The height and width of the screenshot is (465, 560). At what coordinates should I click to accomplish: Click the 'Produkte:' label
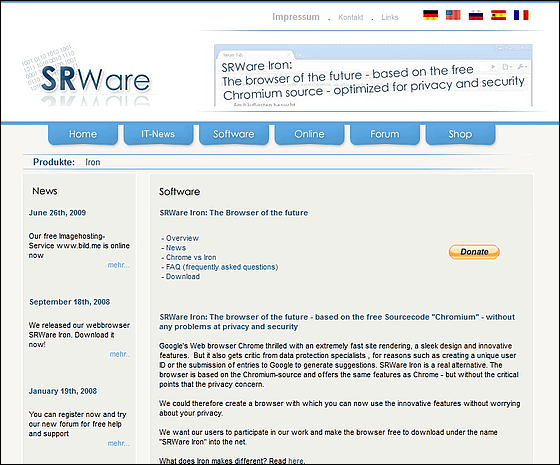click(54, 162)
